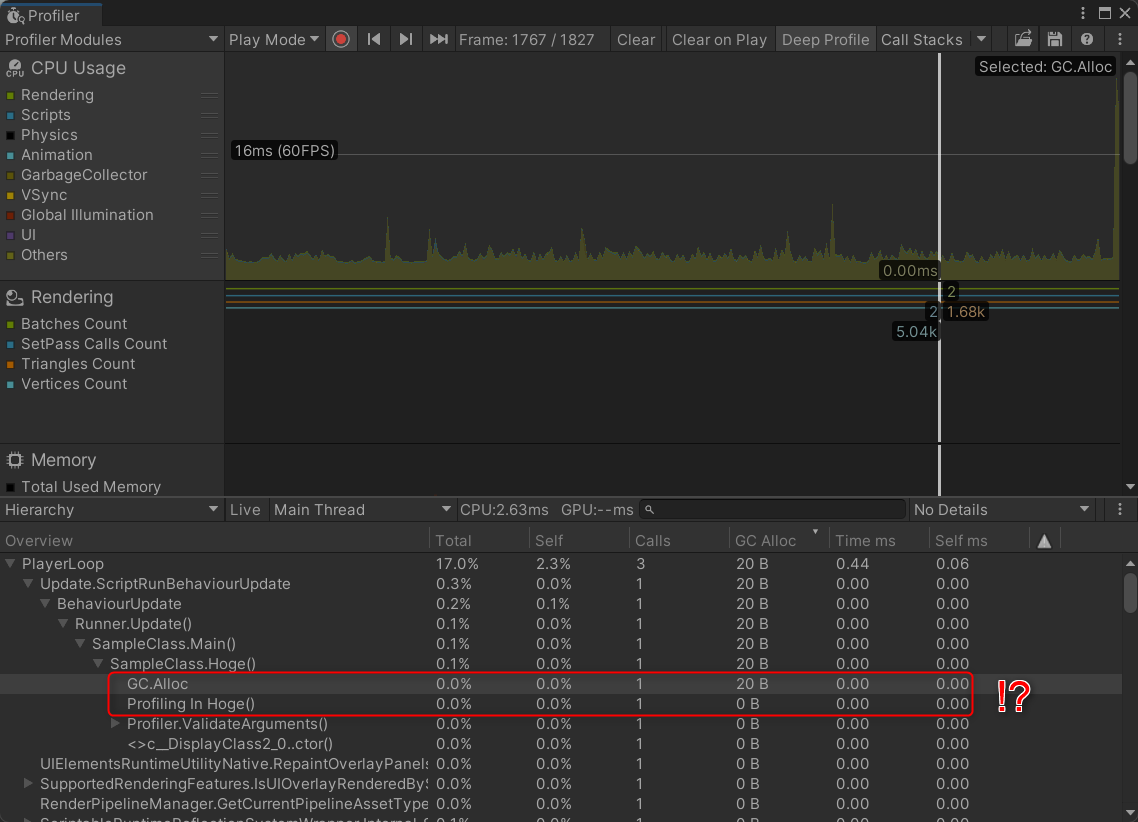Collapse the SampleClass.Main() node

(x=81, y=644)
